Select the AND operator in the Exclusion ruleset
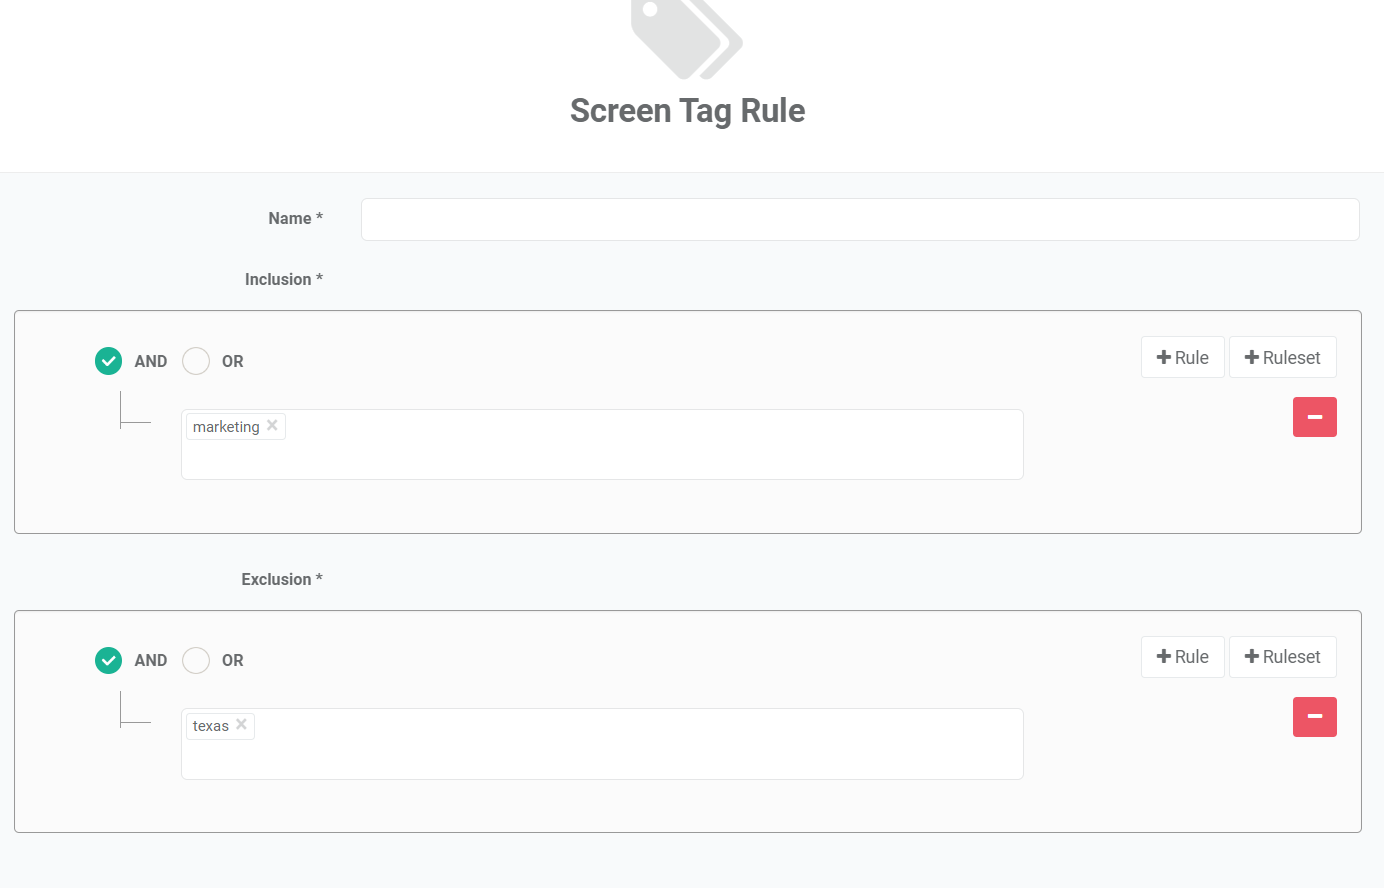The width and height of the screenshot is (1384, 888). [108, 660]
